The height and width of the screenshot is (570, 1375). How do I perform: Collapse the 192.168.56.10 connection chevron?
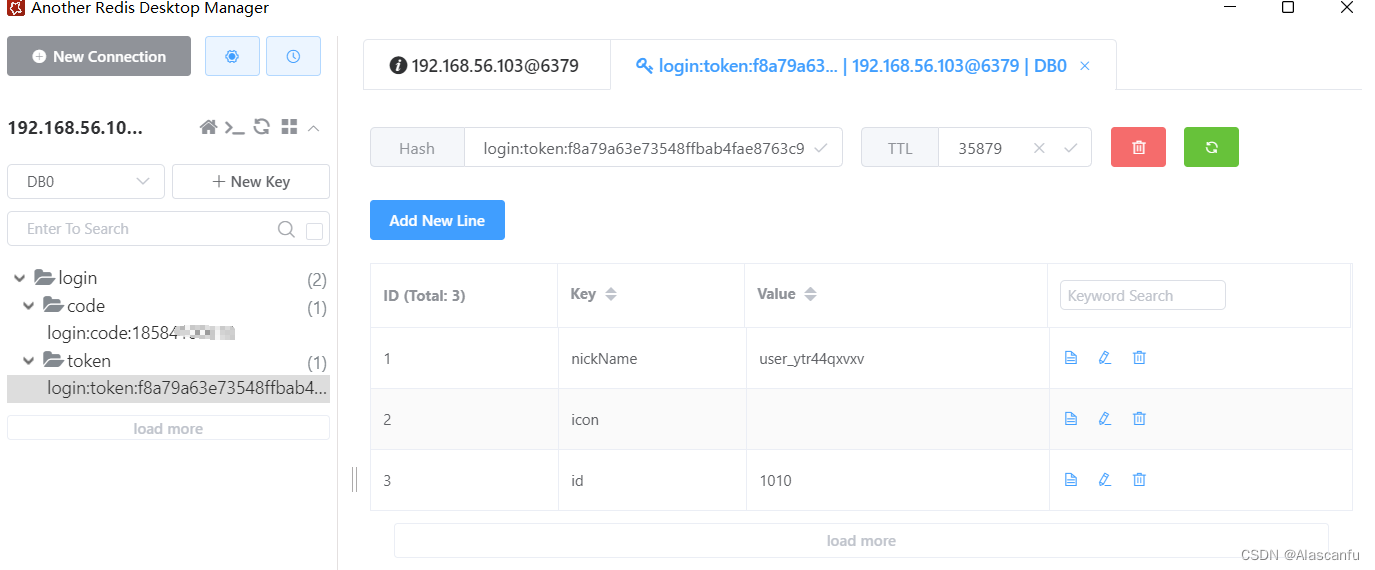(313, 127)
